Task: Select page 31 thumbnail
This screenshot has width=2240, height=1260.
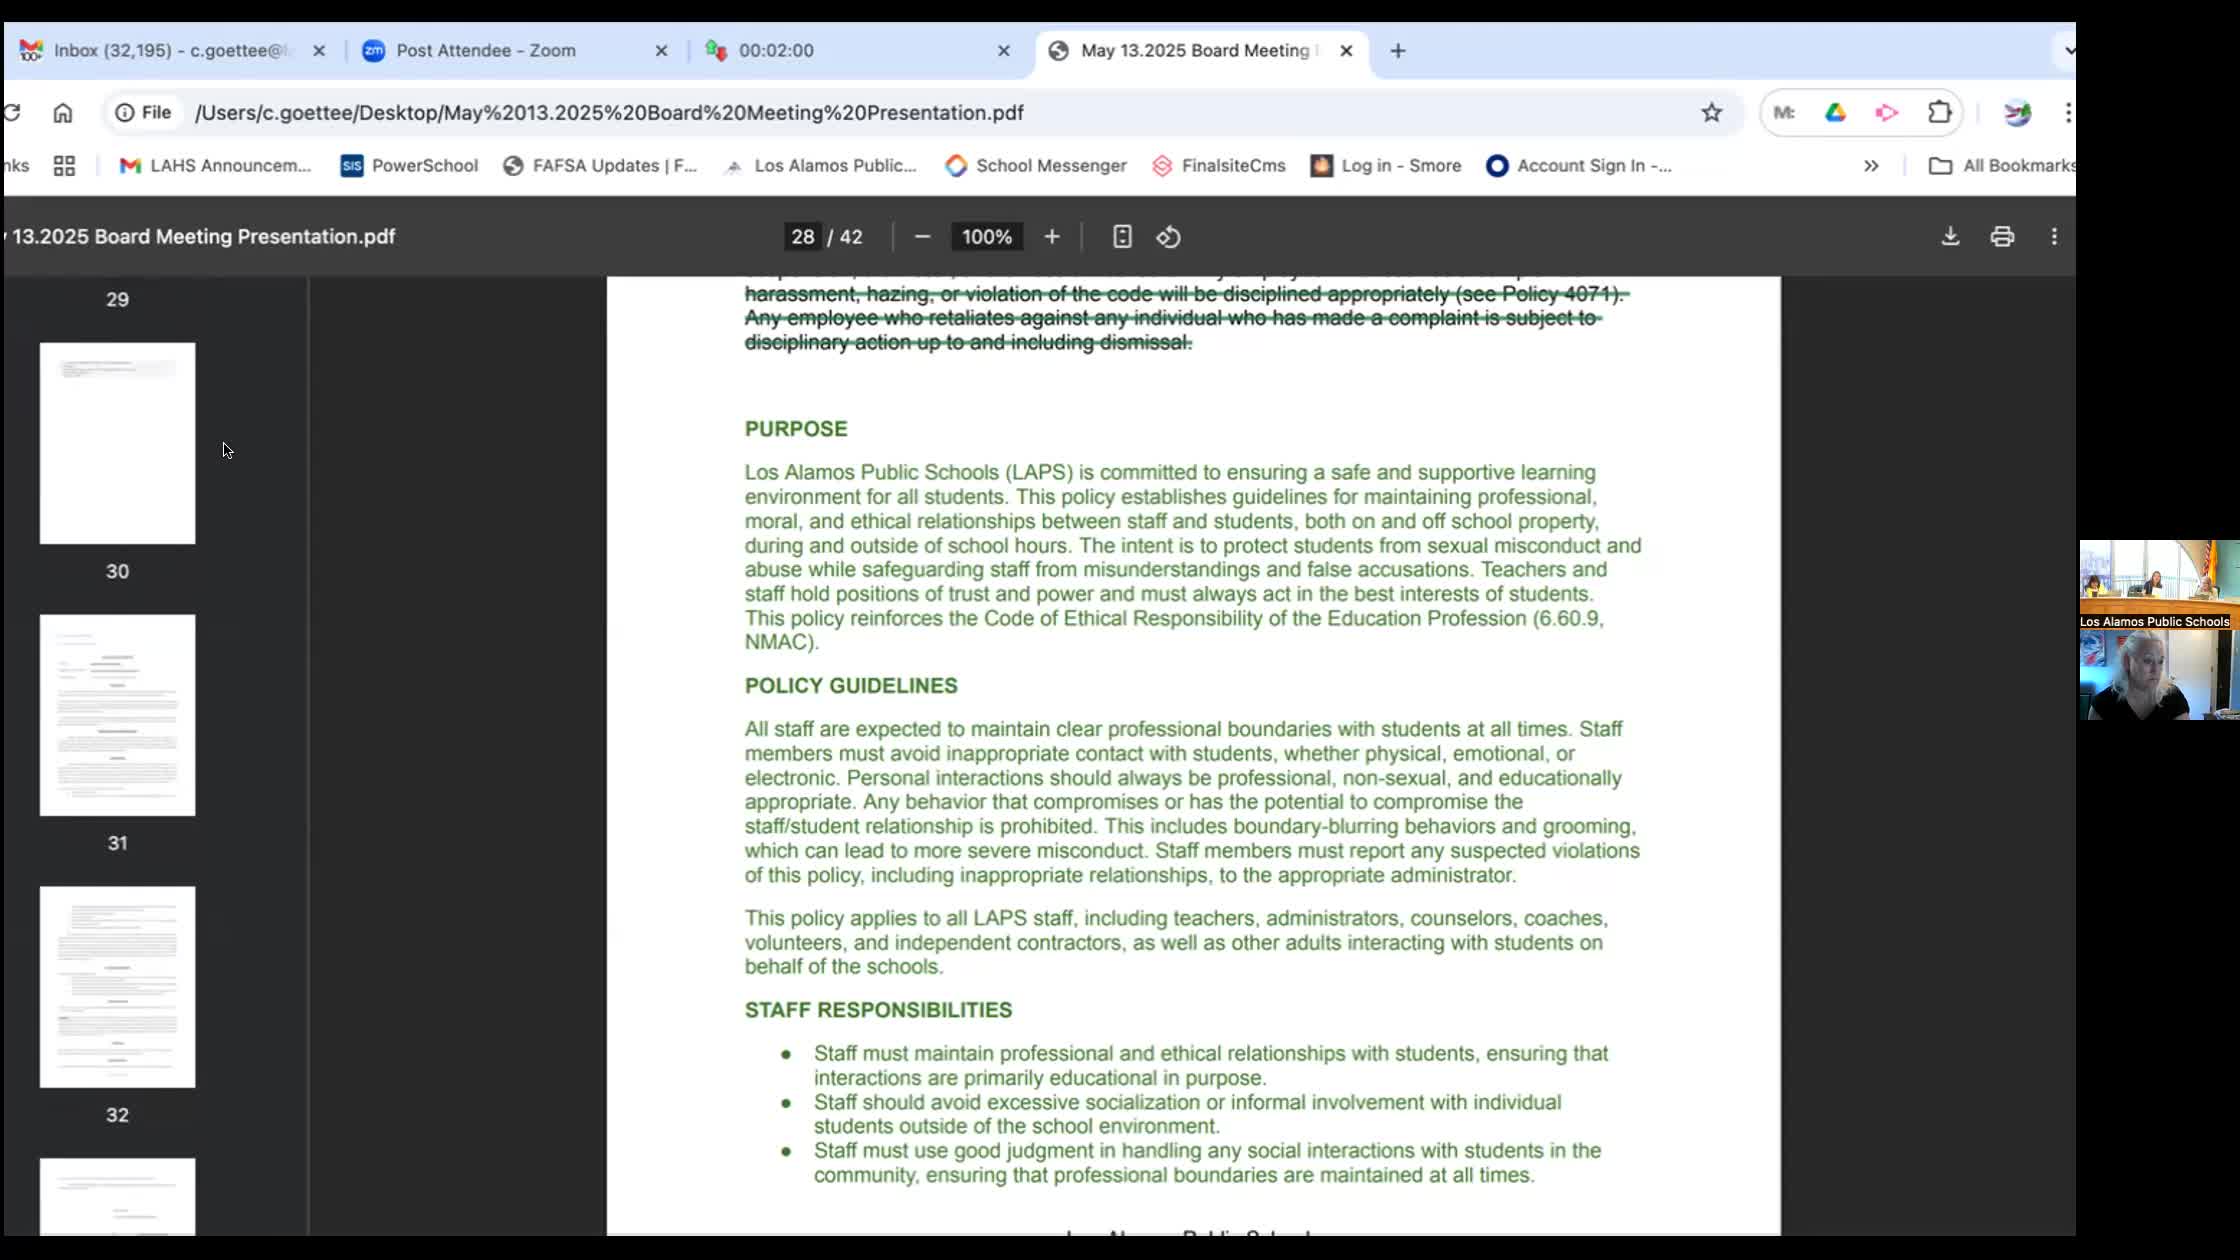Action: [x=117, y=715]
